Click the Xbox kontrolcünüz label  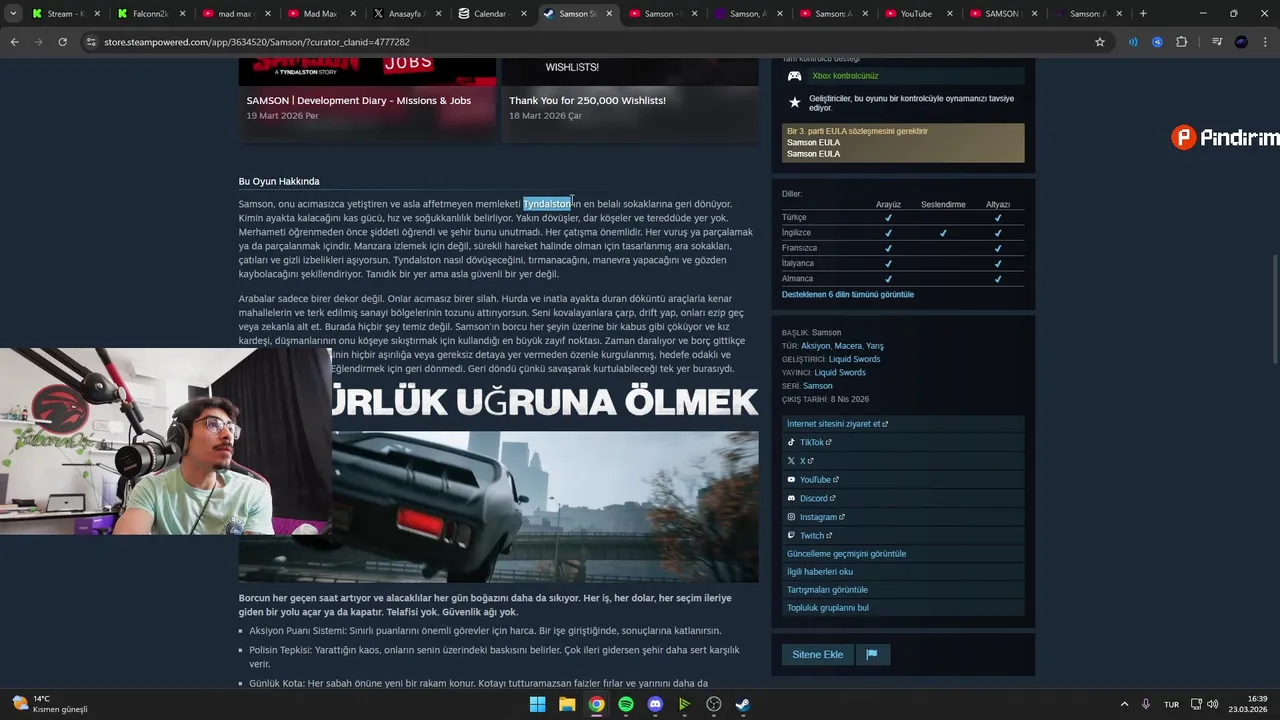tap(845, 76)
